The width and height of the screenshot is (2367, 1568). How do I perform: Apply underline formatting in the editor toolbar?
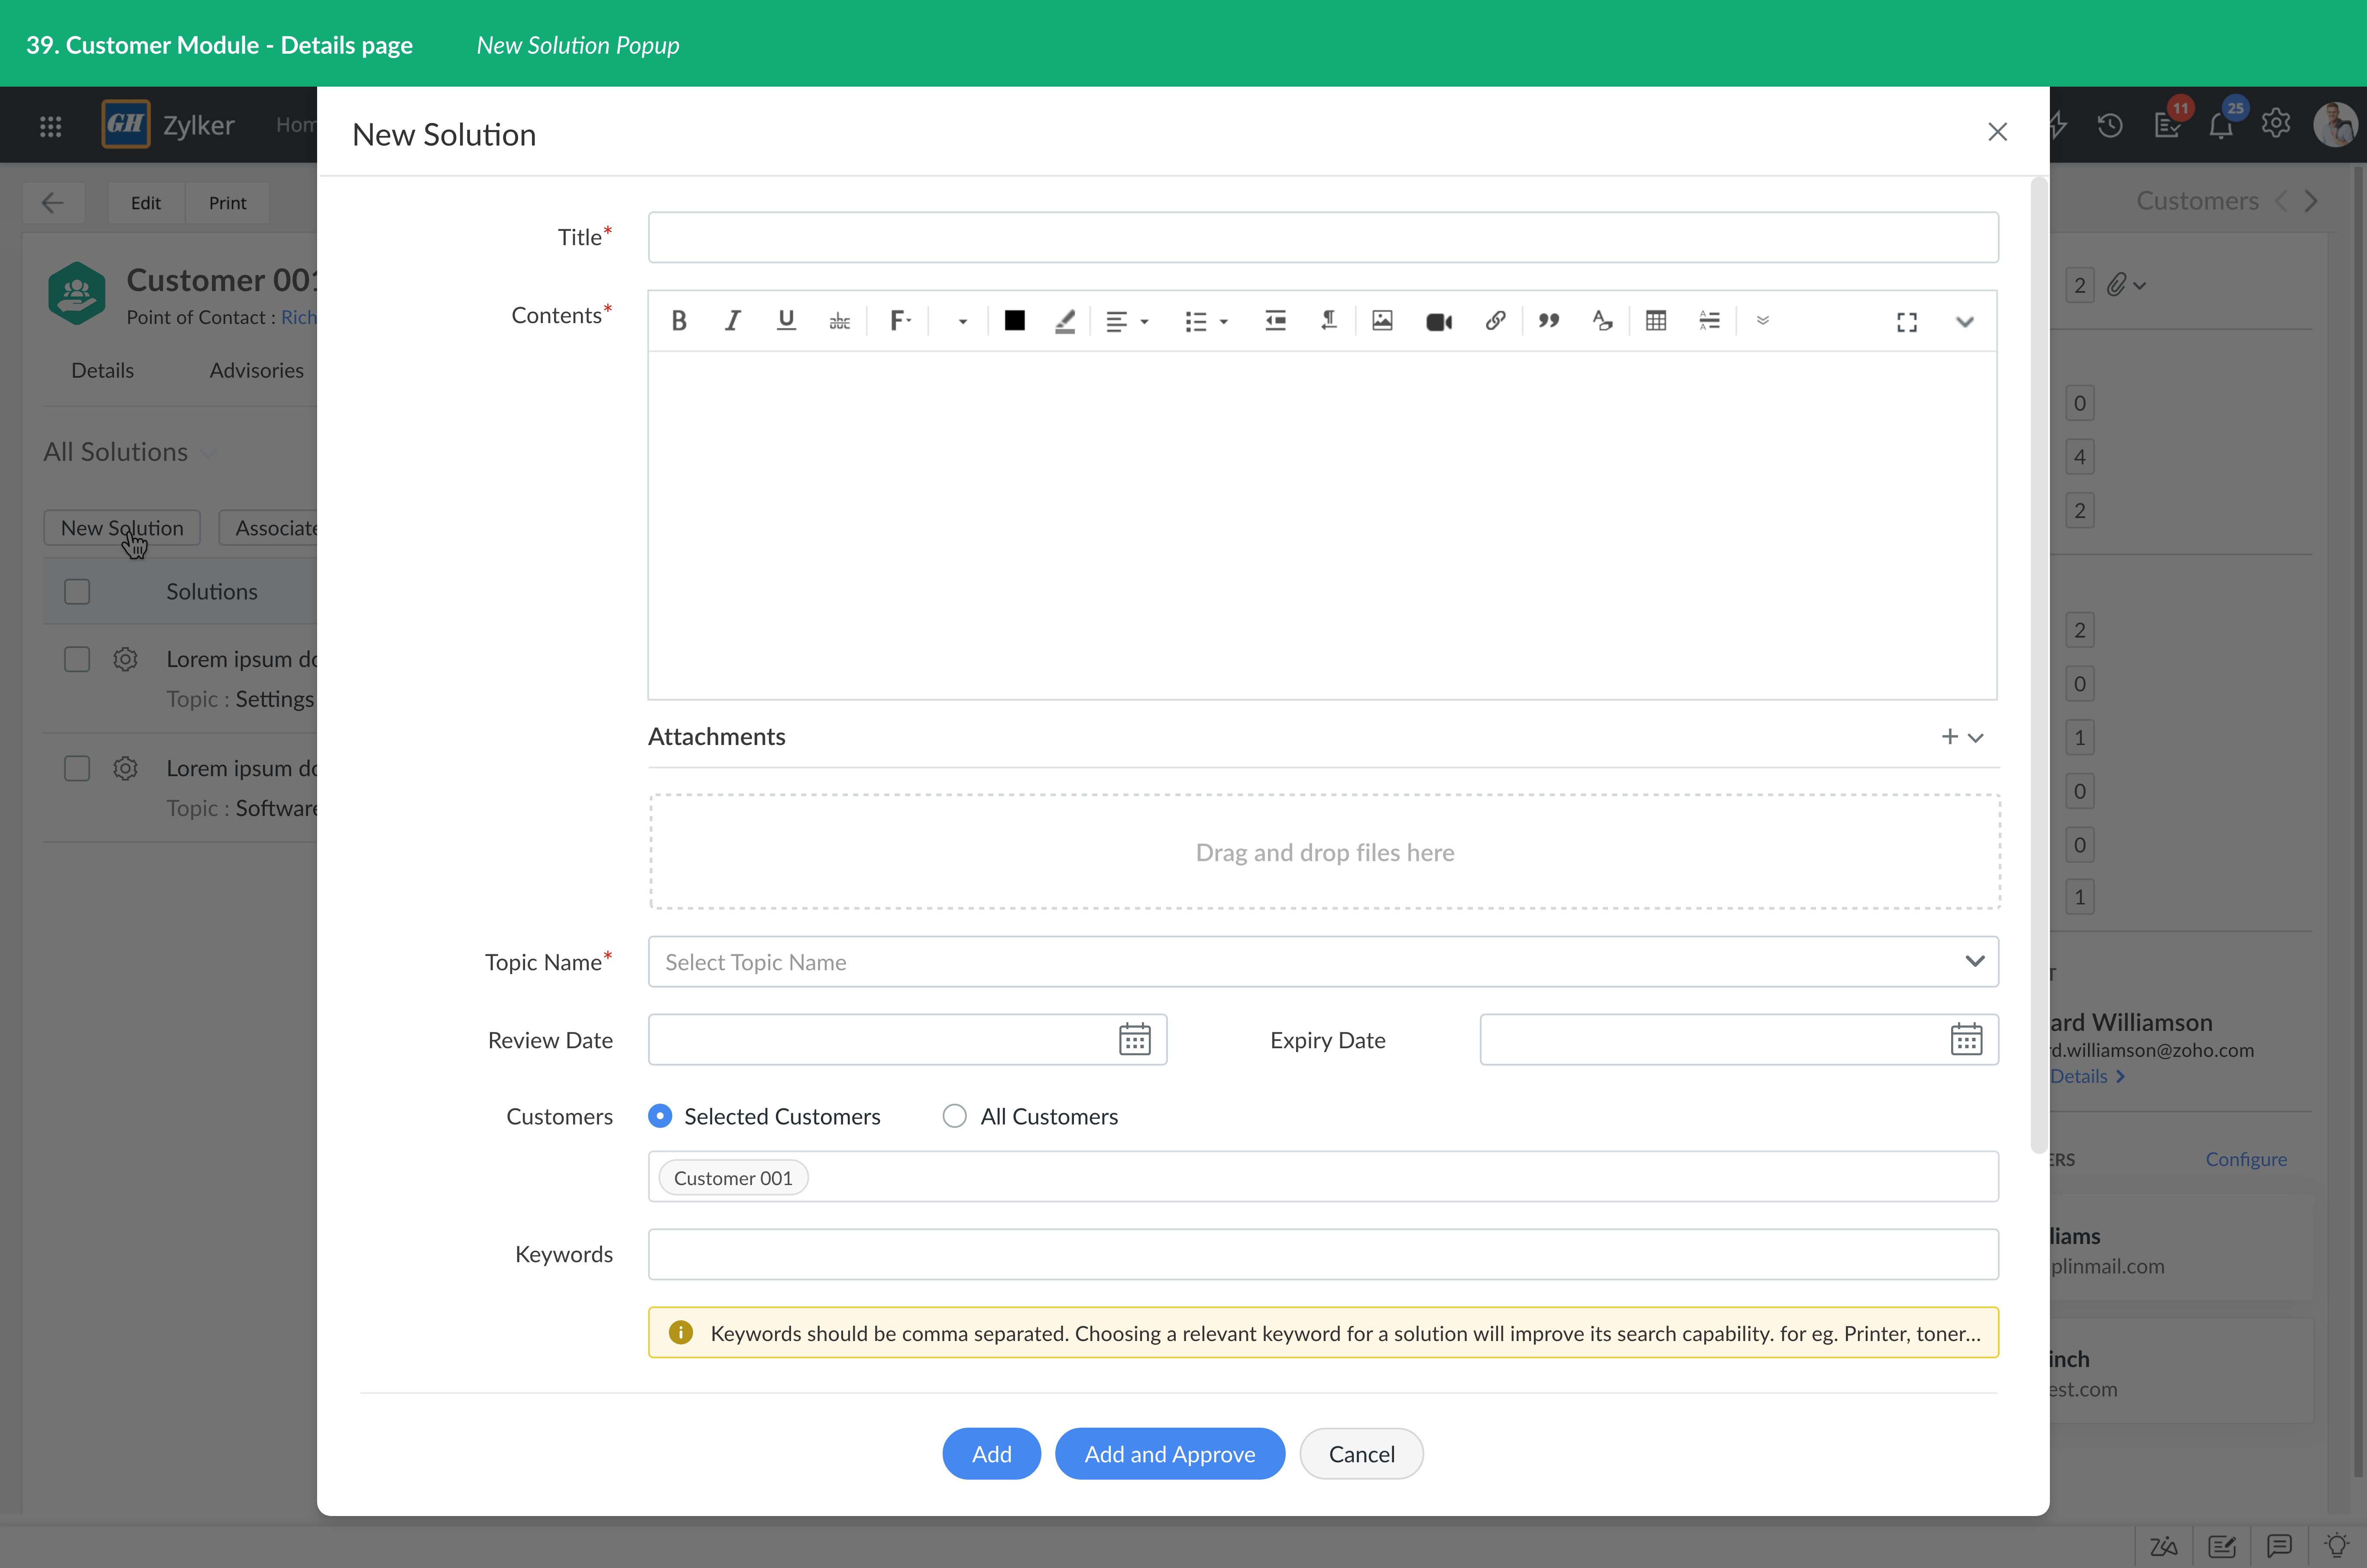[x=786, y=321]
